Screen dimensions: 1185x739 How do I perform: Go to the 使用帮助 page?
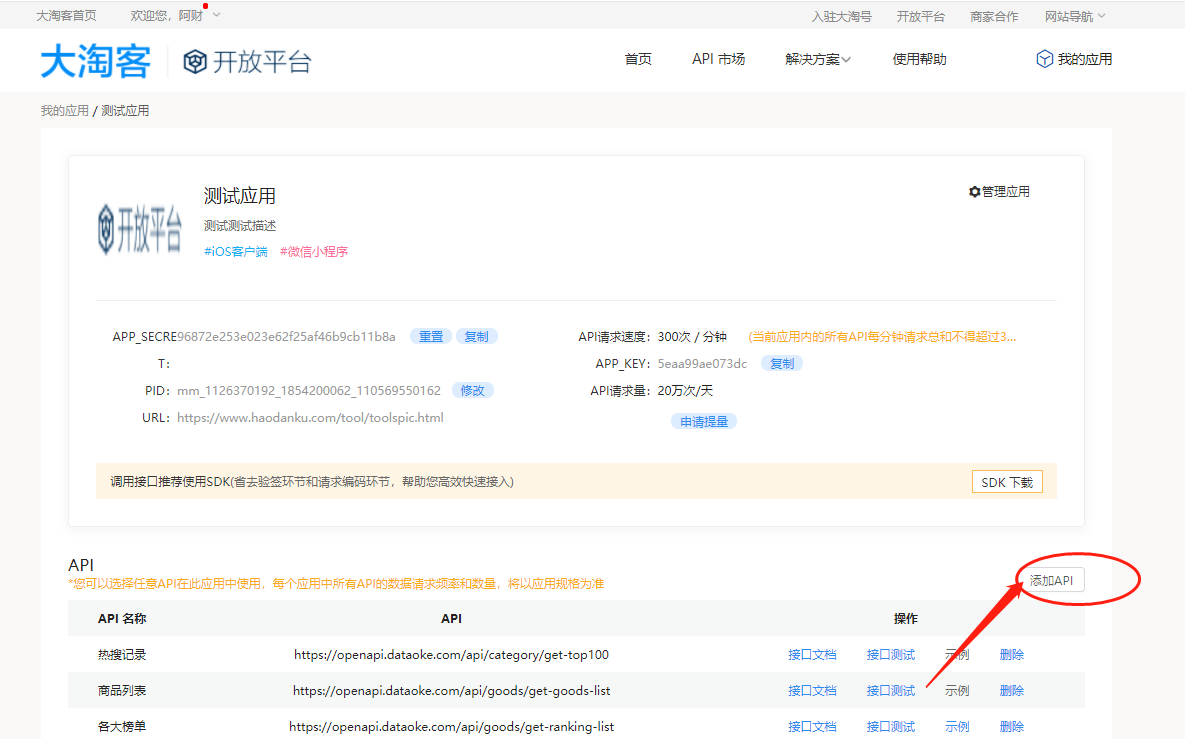[x=919, y=59]
